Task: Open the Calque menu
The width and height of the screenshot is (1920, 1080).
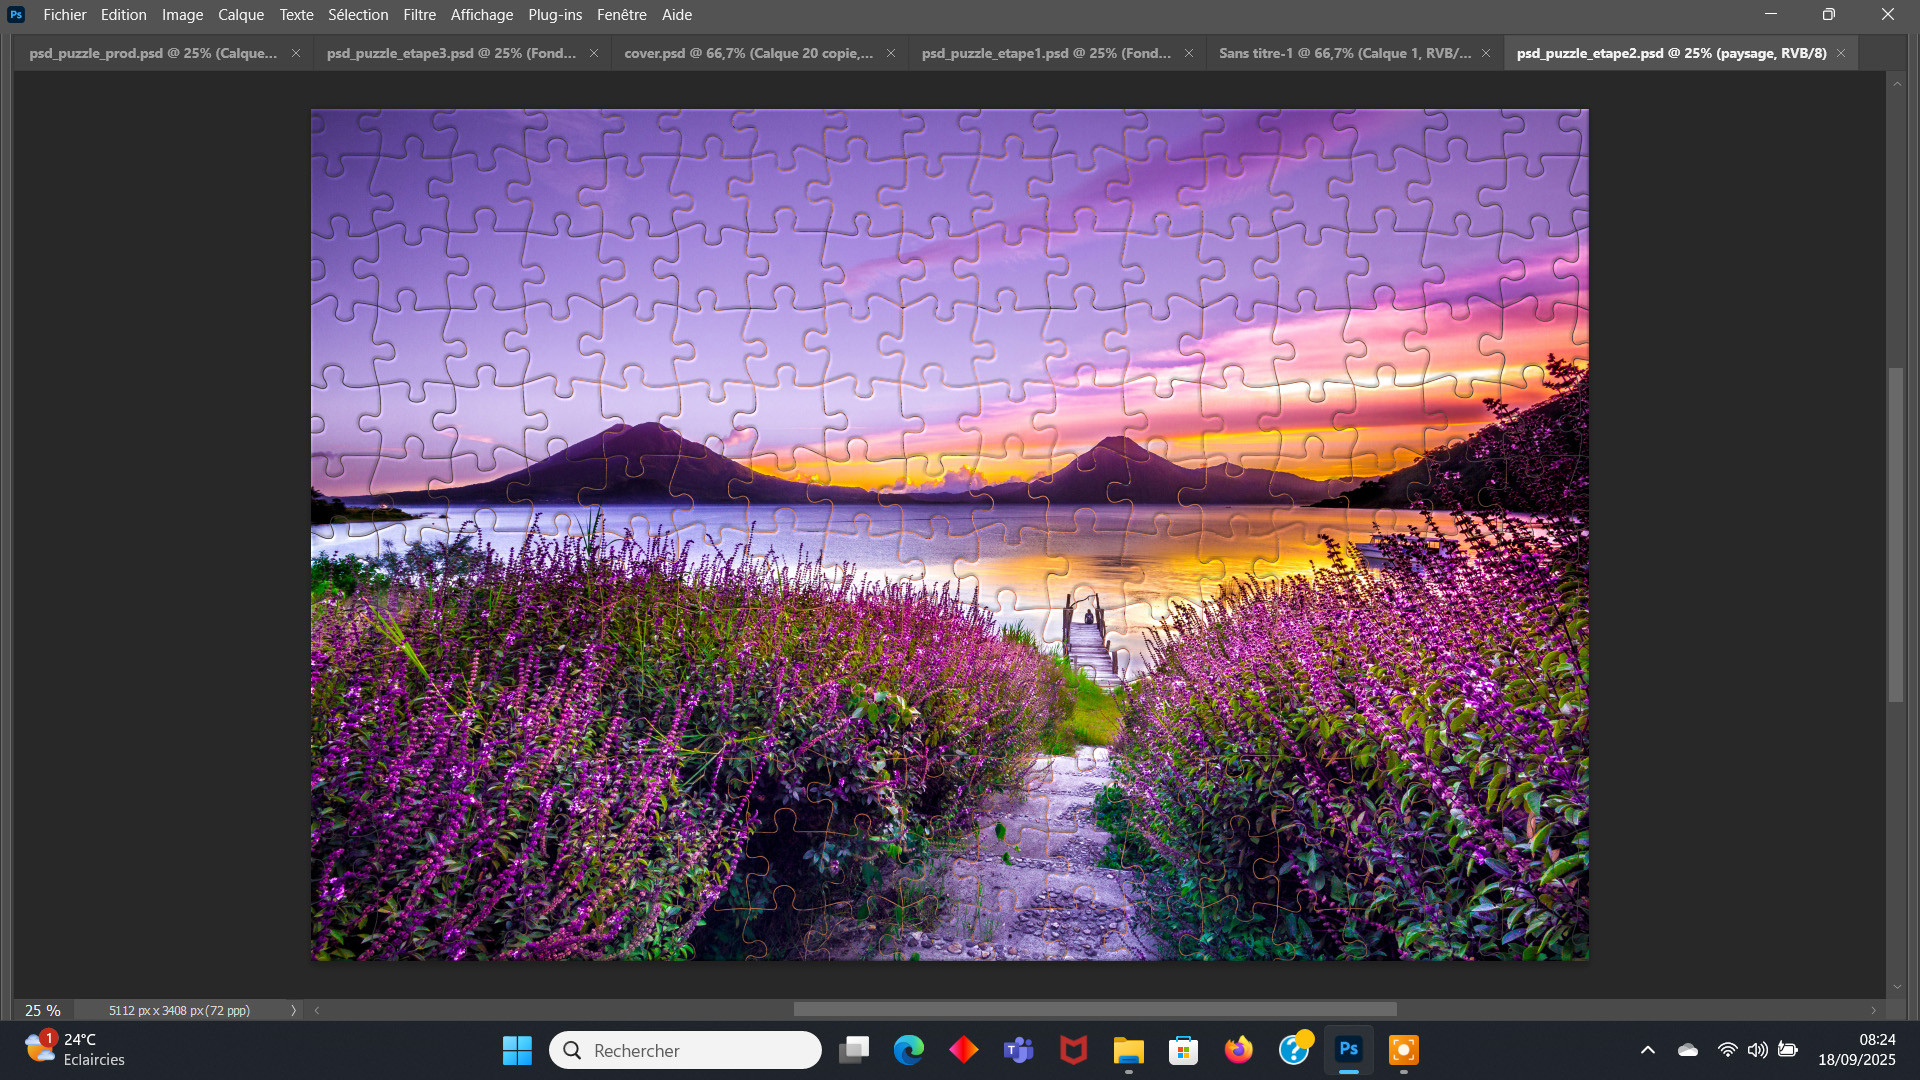Action: click(x=241, y=15)
